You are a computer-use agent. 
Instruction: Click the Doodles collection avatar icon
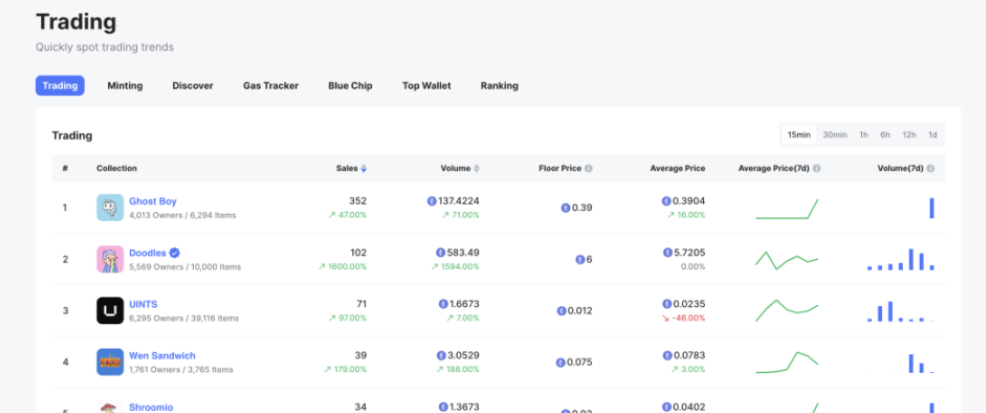click(x=110, y=259)
